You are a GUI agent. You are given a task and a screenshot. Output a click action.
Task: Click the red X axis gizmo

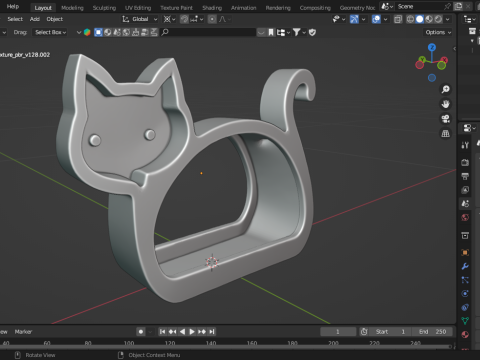(444, 60)
